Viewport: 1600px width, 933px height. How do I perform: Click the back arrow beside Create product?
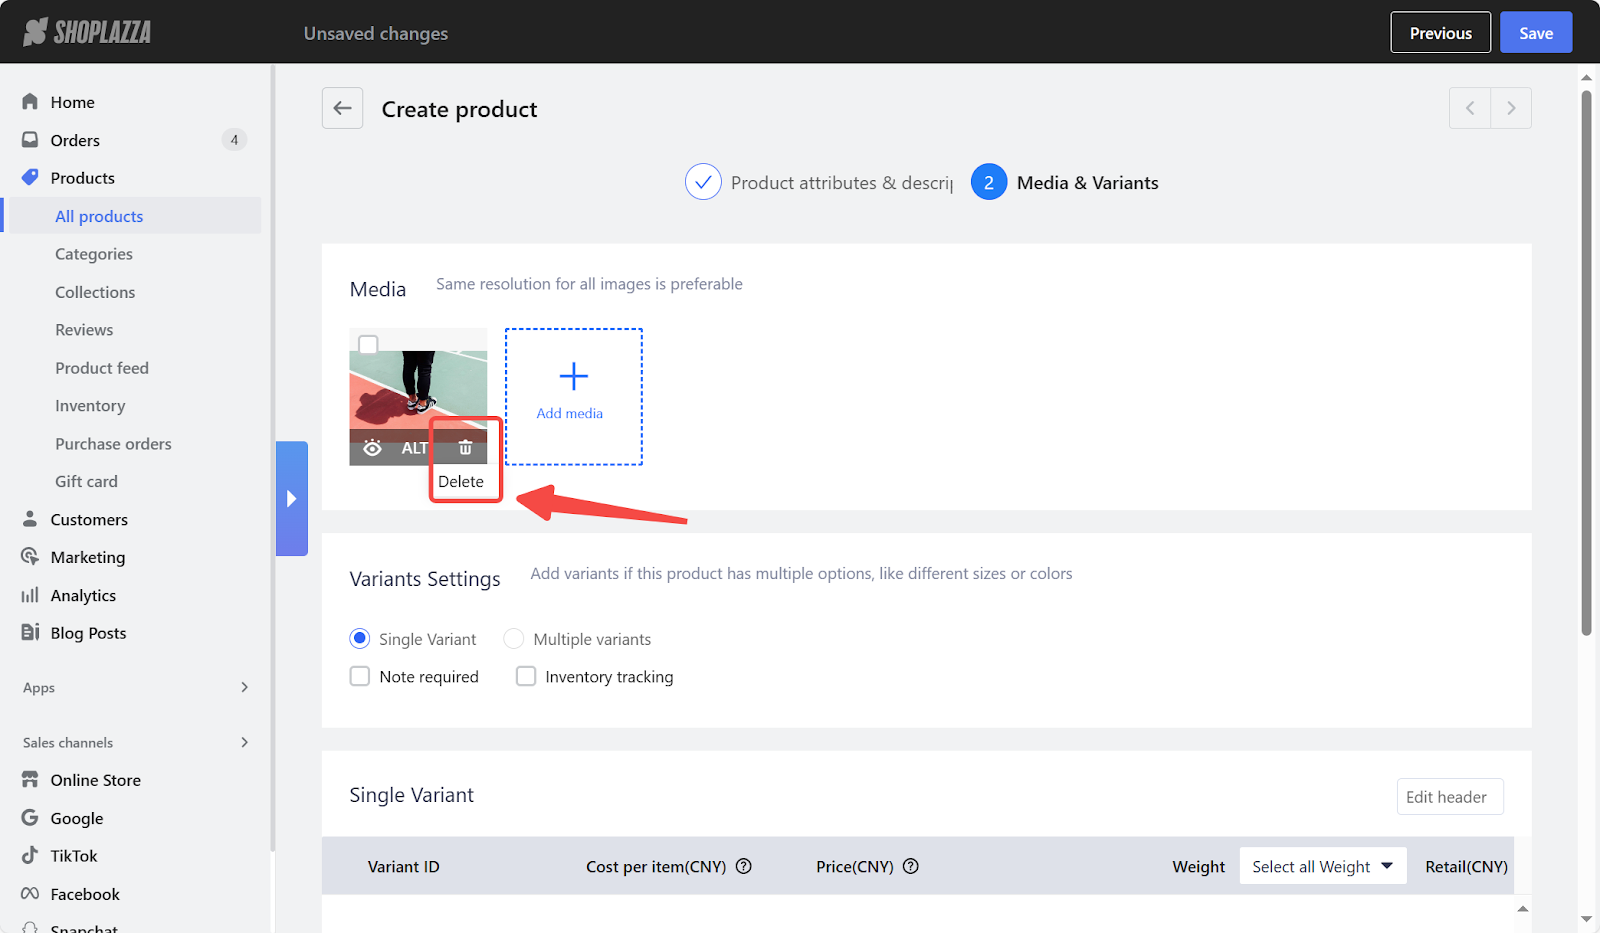[x=342, y=108]
